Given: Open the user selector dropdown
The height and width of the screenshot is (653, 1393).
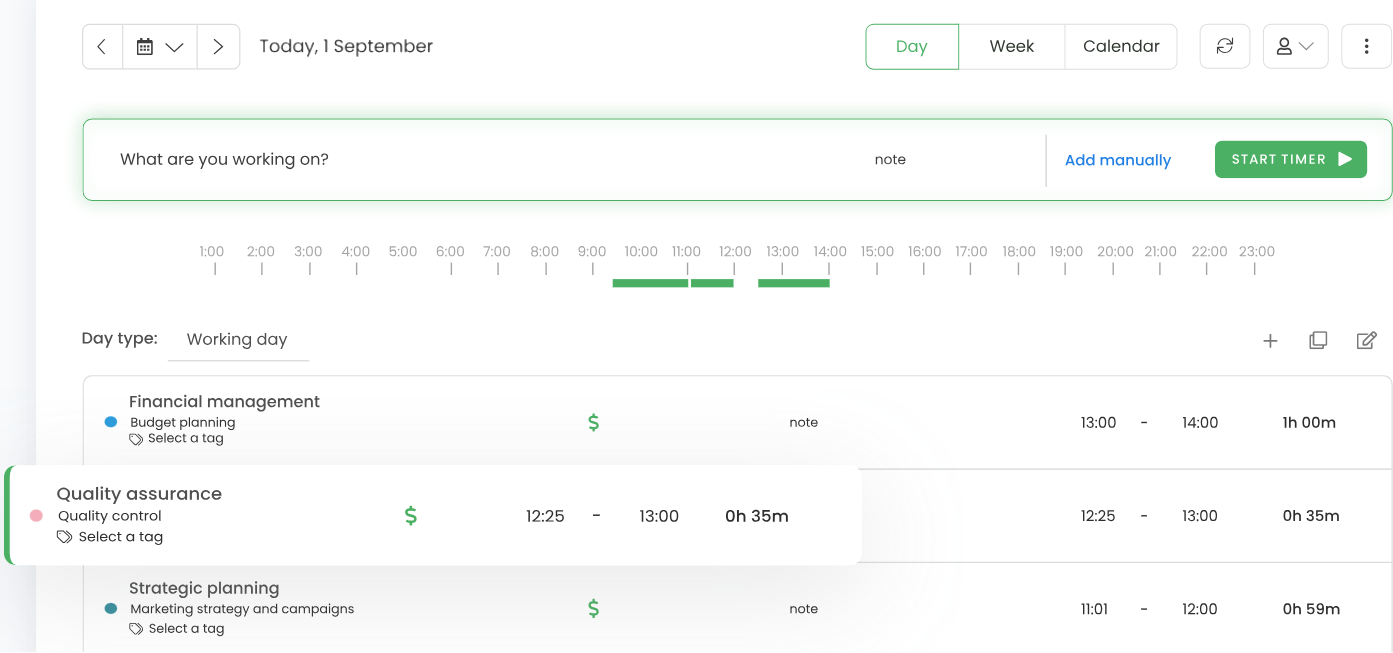Looking at the screenshot, I should click(1295, 47).
